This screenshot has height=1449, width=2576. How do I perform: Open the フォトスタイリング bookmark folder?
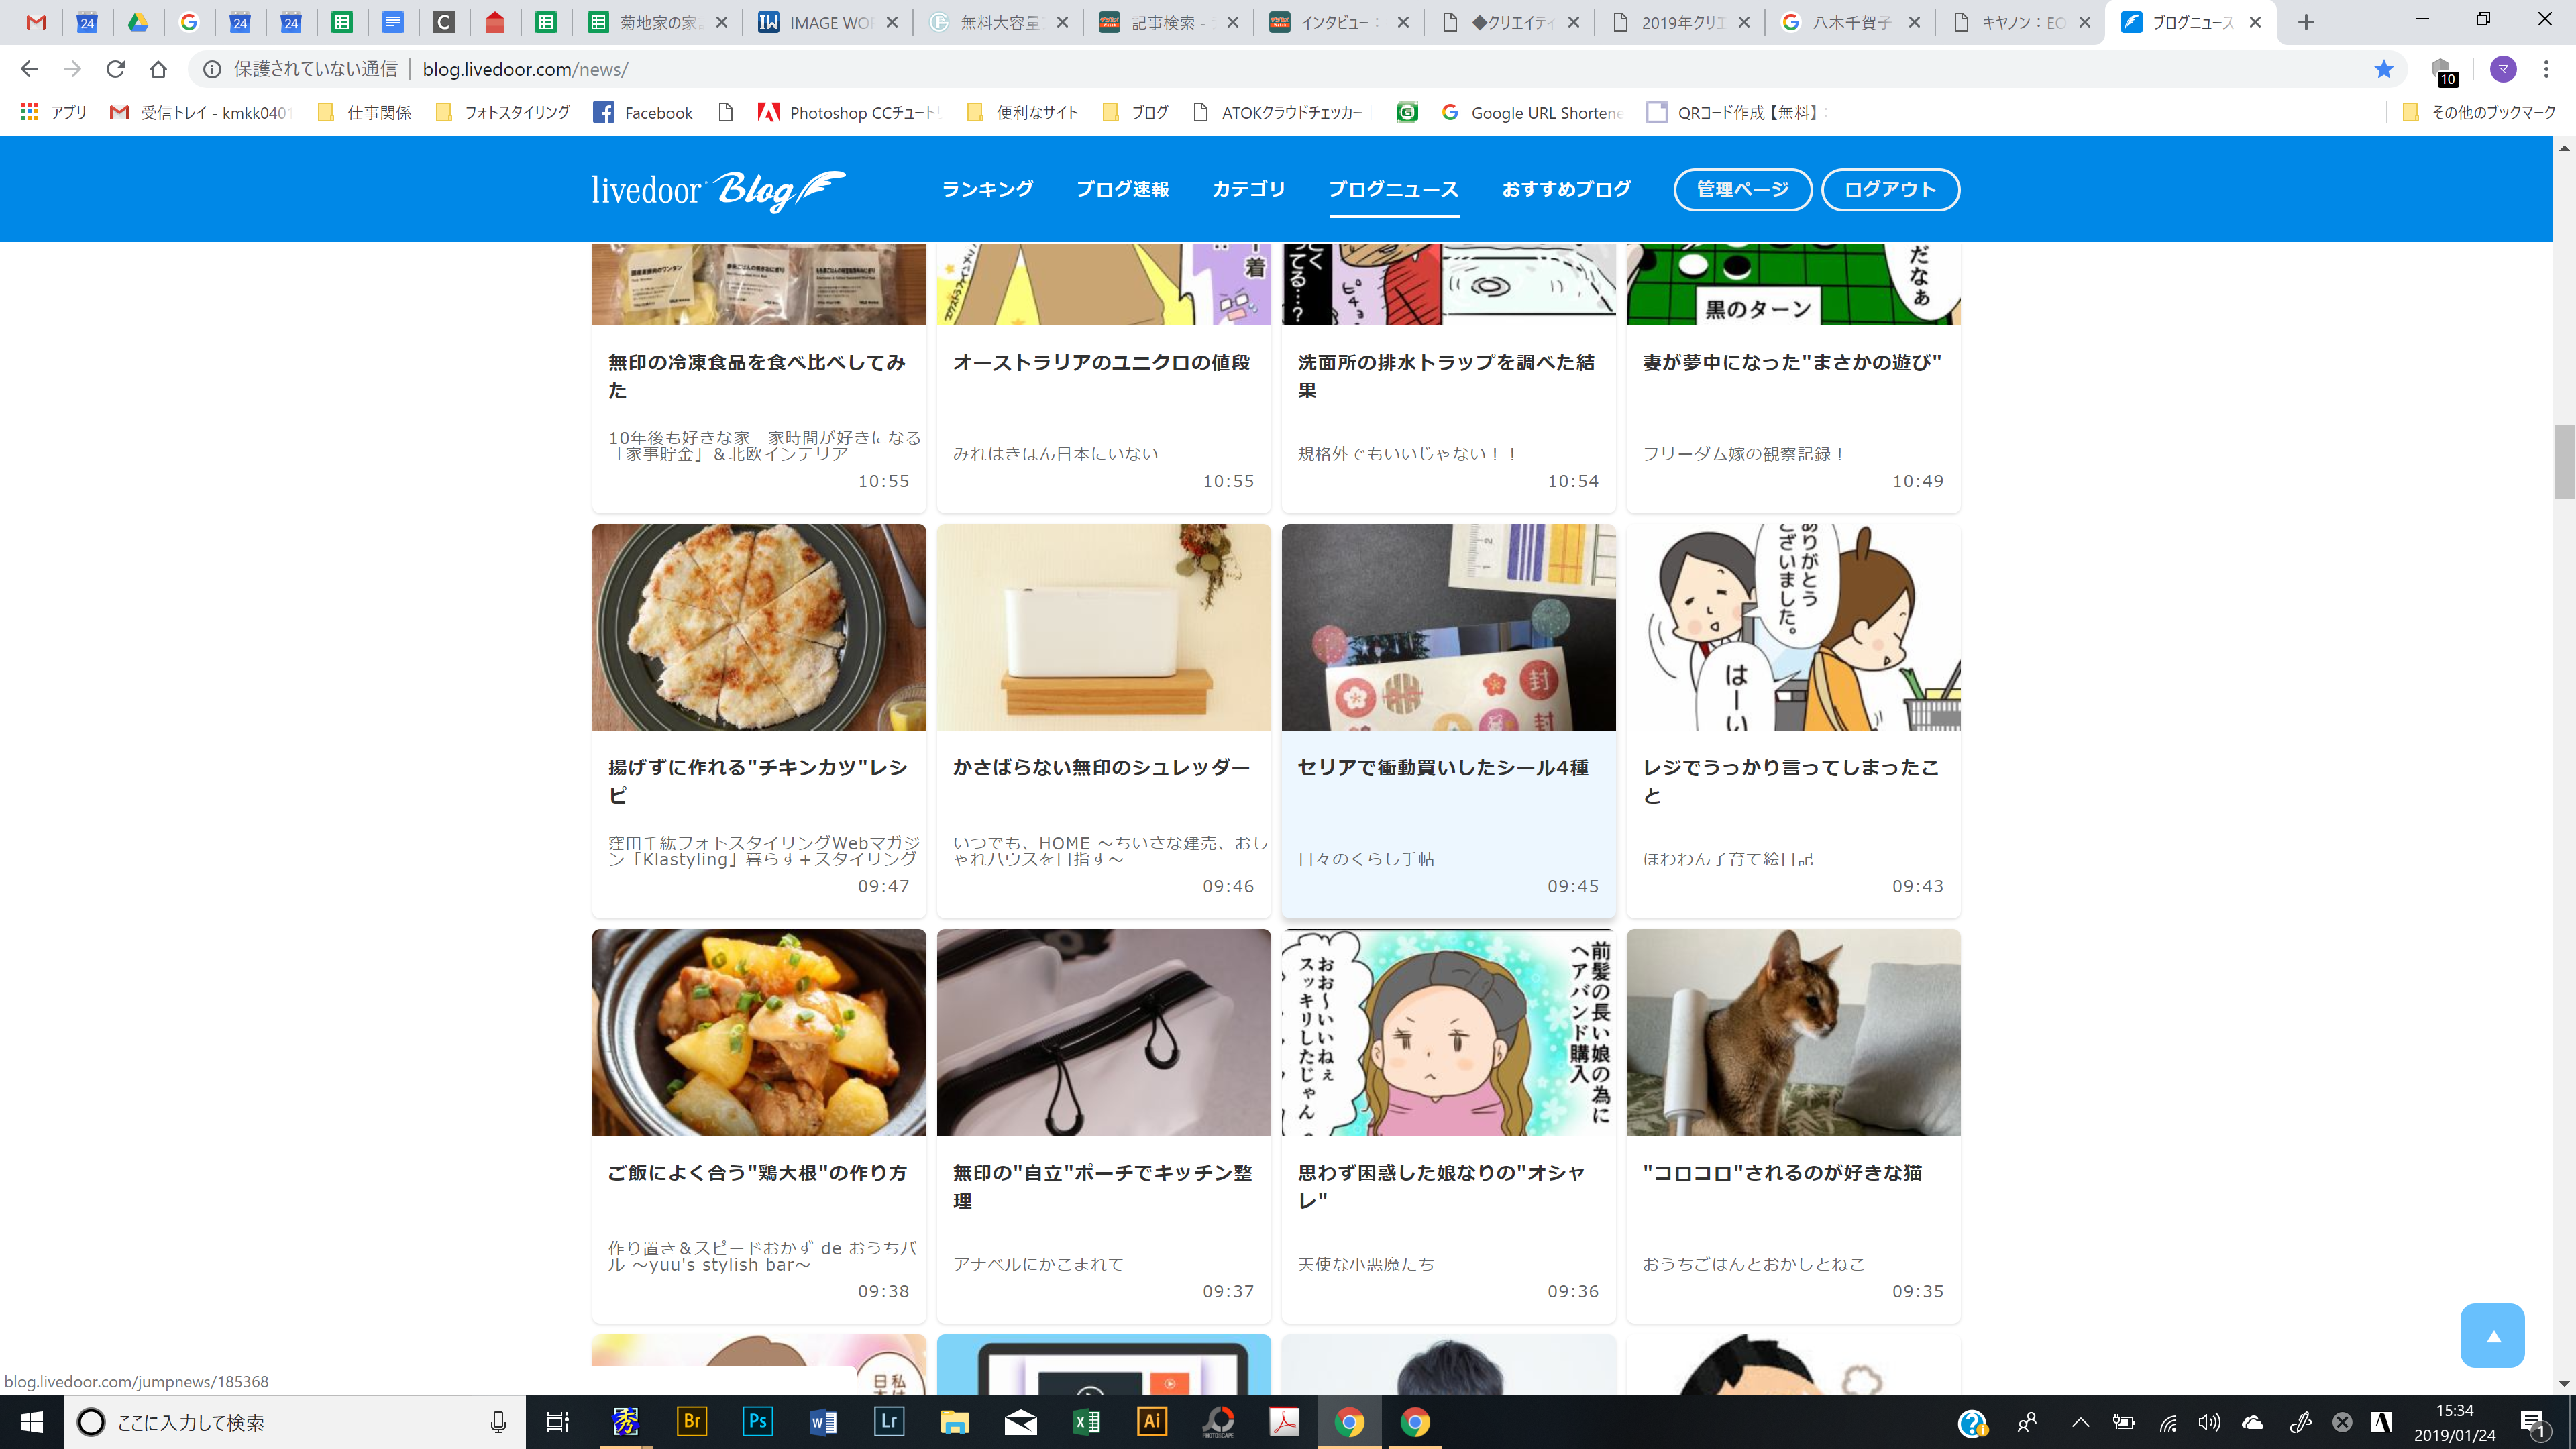[502, 112]
